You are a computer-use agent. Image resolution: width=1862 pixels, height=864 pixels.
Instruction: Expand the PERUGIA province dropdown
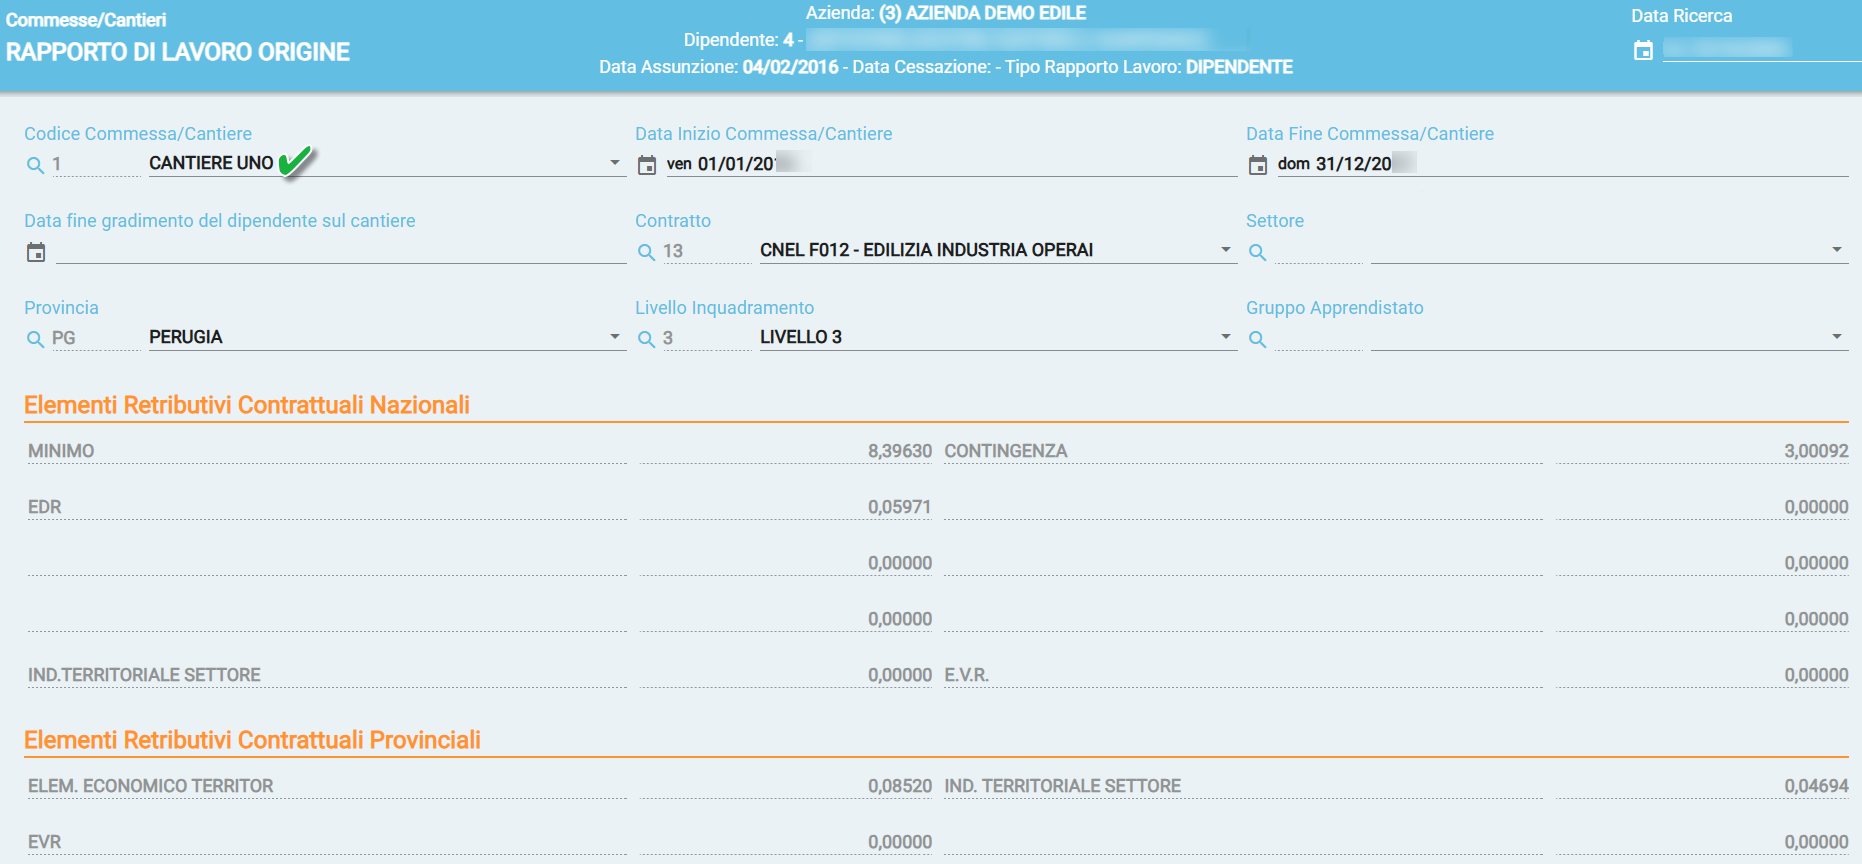[615, 337]
